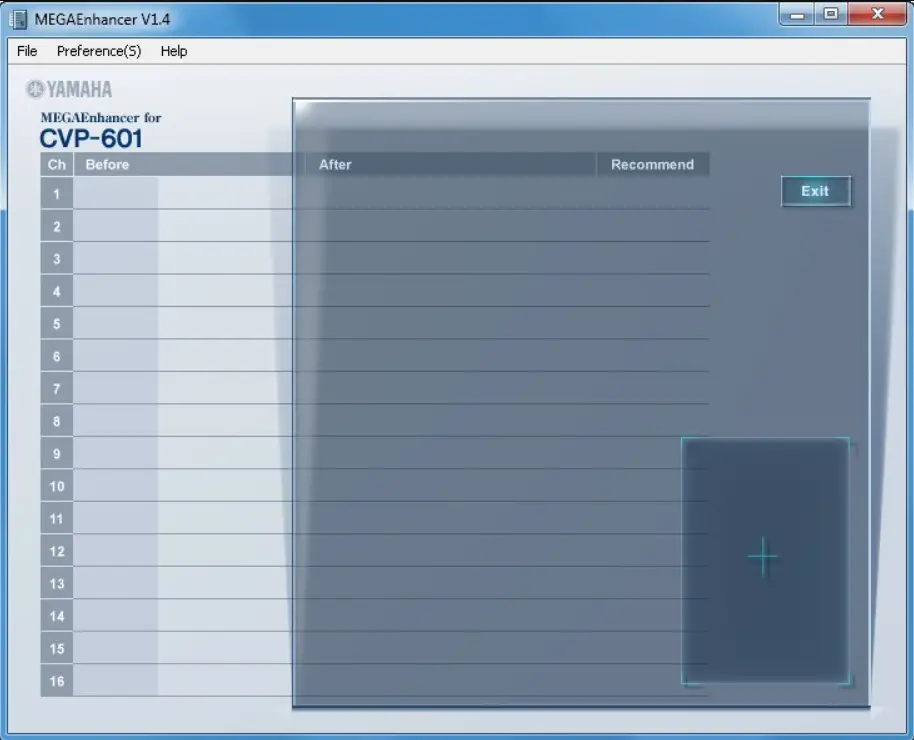This screenshot has height=740, width=914.
Task: Open the Preference(S) menu
Action: point(98,51)
